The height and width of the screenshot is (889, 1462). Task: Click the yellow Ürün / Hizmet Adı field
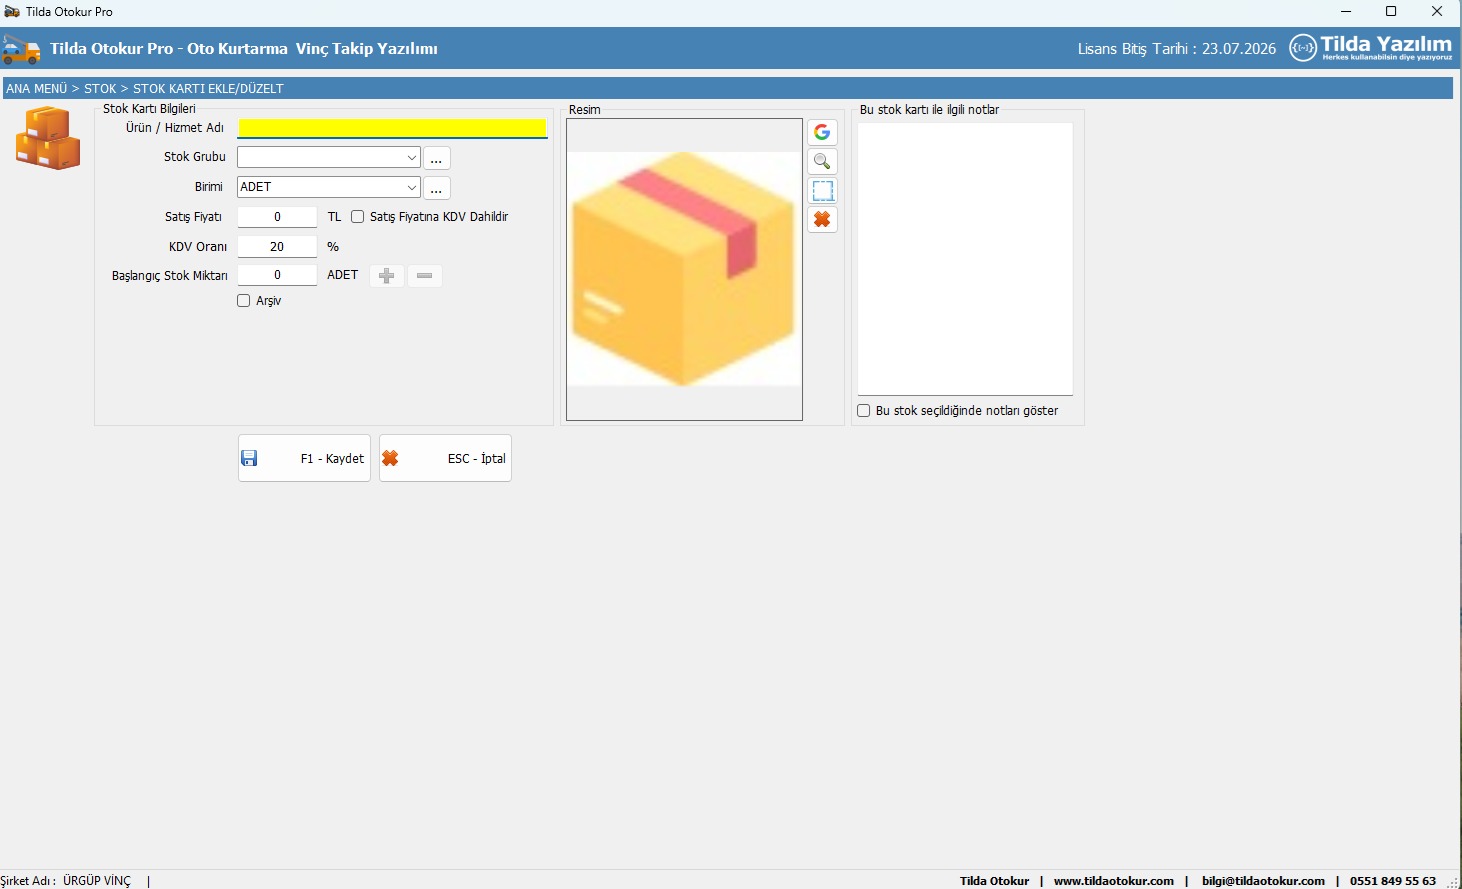392,128
